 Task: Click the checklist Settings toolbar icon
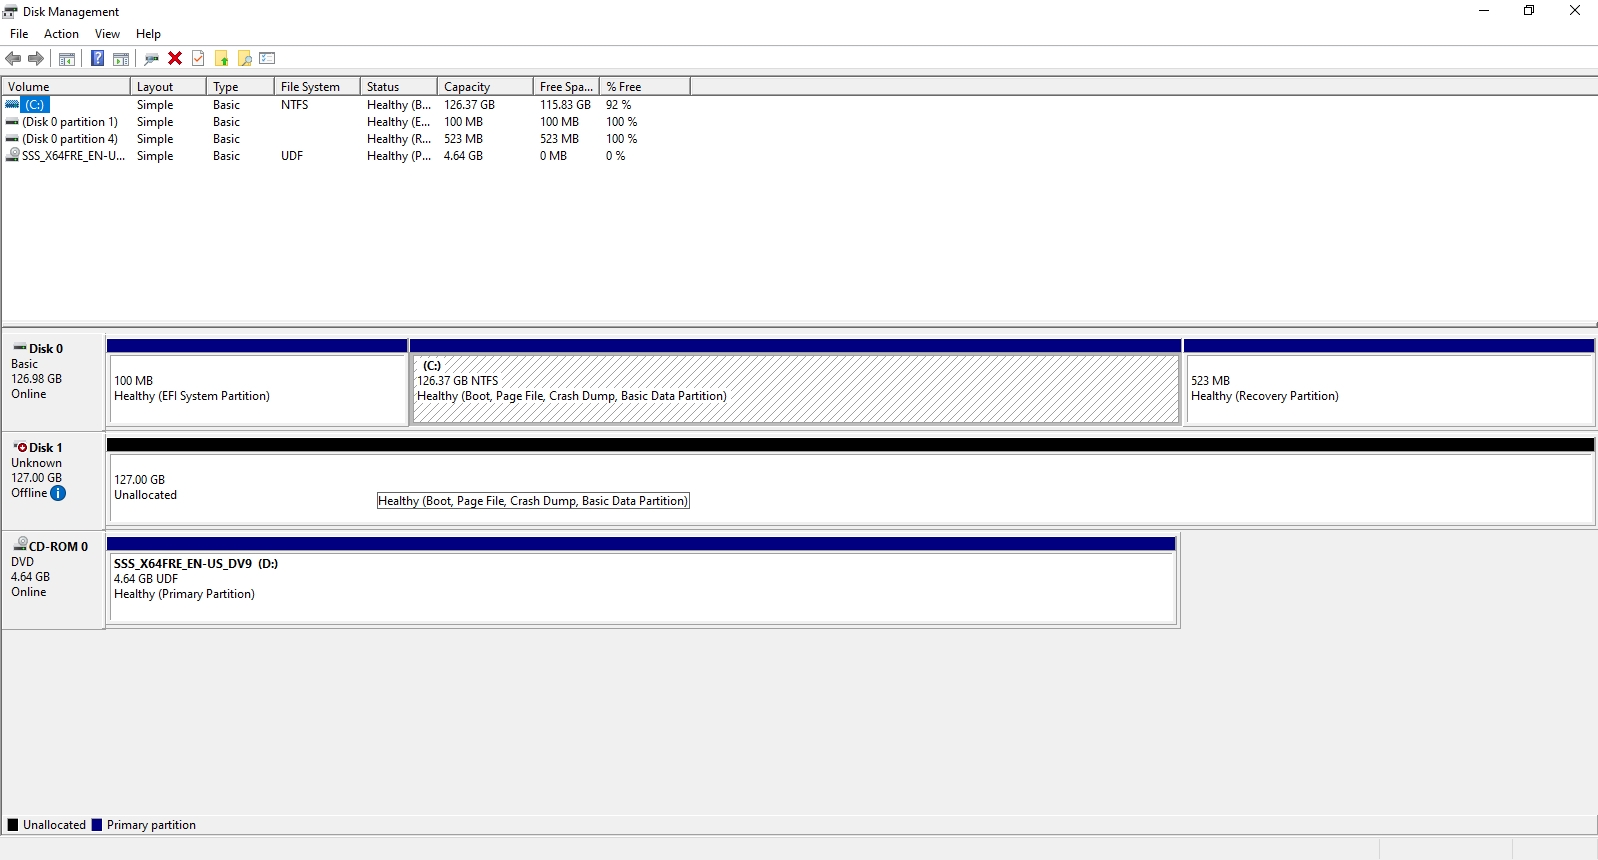click(x=267, y=58)
